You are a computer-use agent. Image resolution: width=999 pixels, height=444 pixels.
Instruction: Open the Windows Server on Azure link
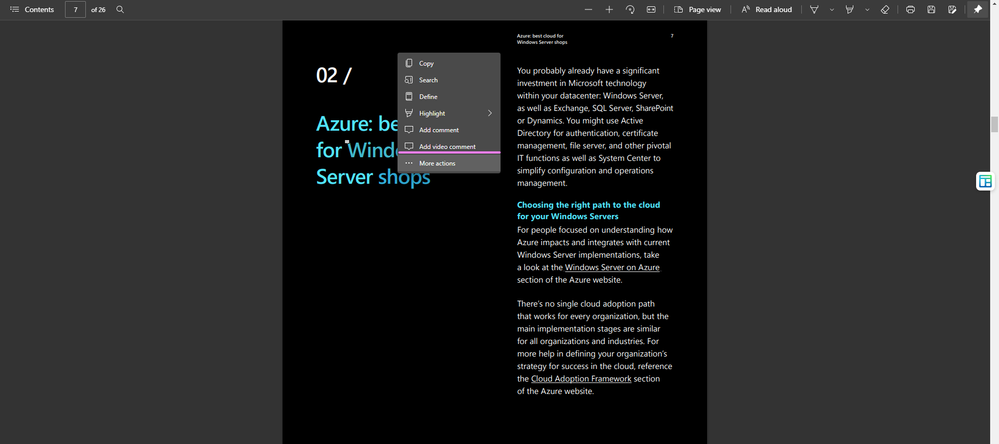pyautogui.click(x=612, y=268)
